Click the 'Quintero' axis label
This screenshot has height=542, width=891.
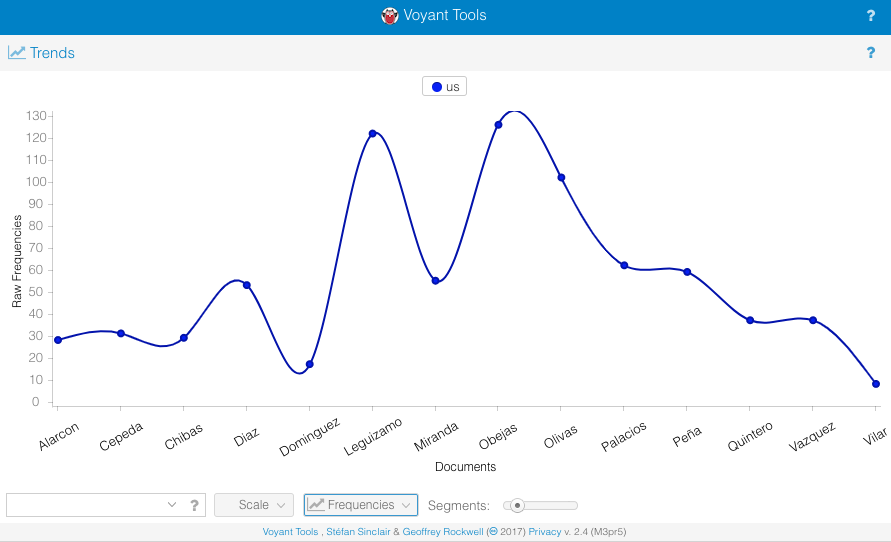750,436
